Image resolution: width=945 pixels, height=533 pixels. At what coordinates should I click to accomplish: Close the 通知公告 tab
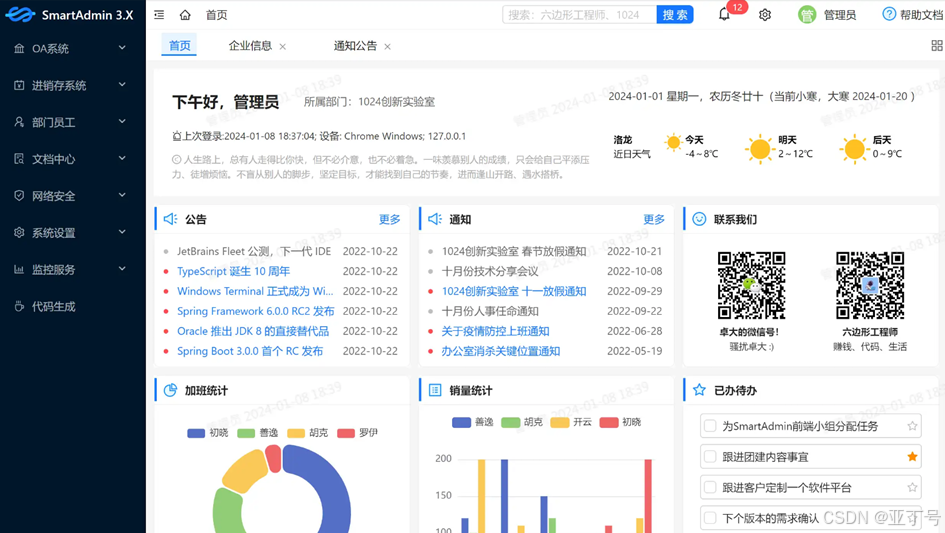pyautogui.click(x=388, y=46)
